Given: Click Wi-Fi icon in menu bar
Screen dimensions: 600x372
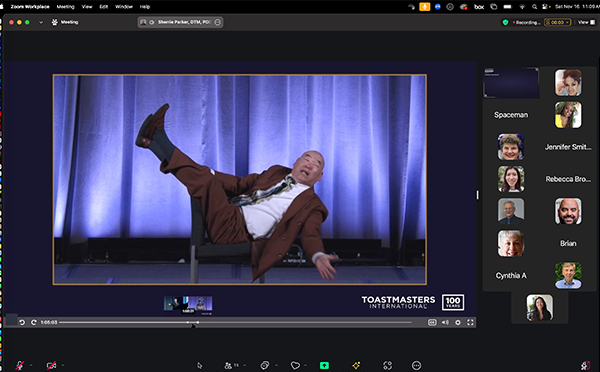Looking at the screenshot, I should pos(522,7).
